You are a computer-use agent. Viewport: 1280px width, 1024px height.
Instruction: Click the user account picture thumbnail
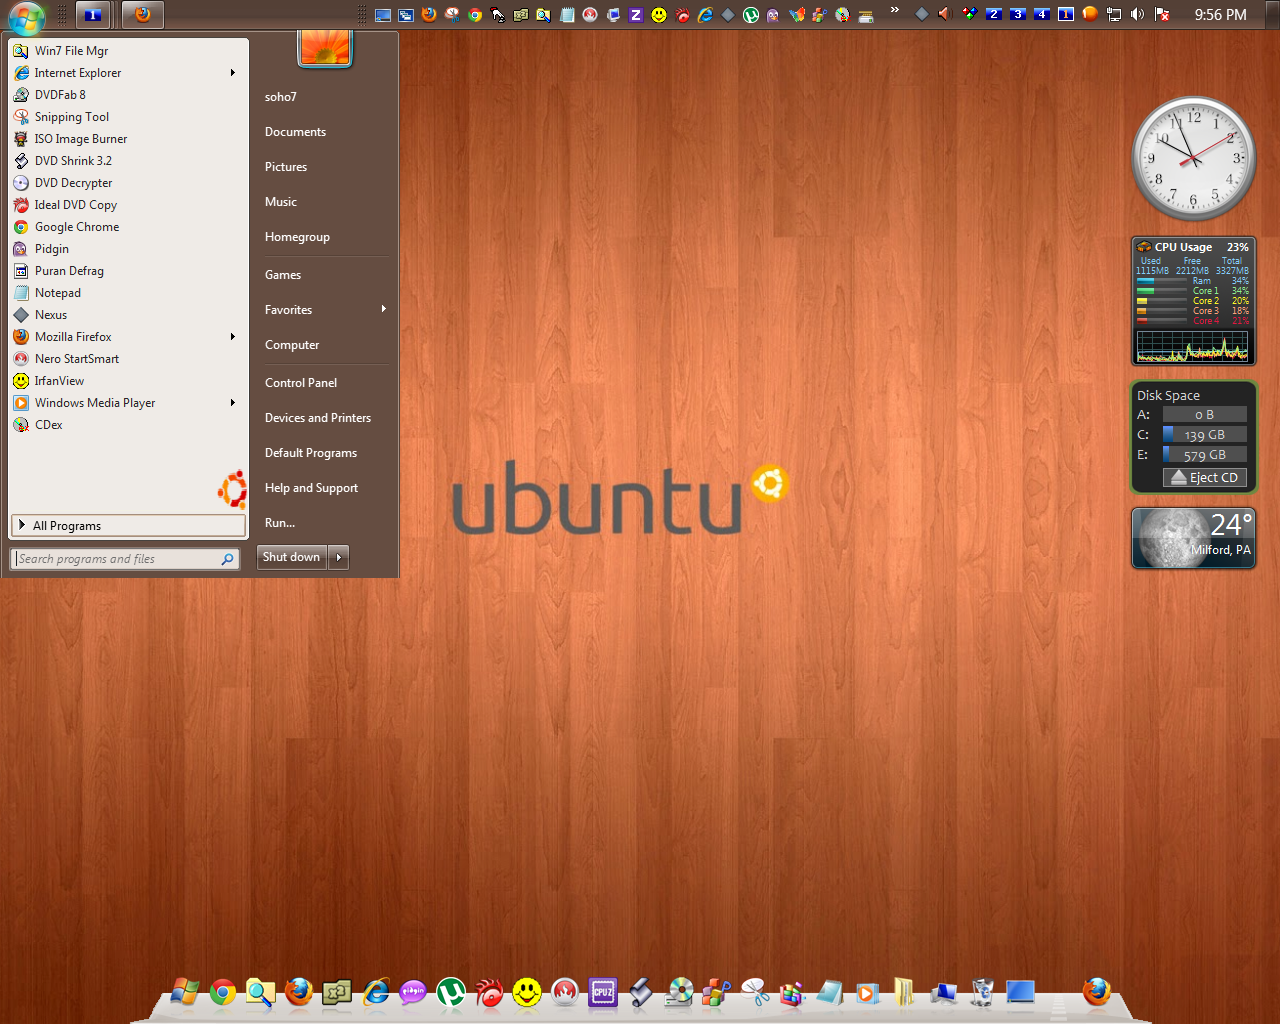point(325,49)
